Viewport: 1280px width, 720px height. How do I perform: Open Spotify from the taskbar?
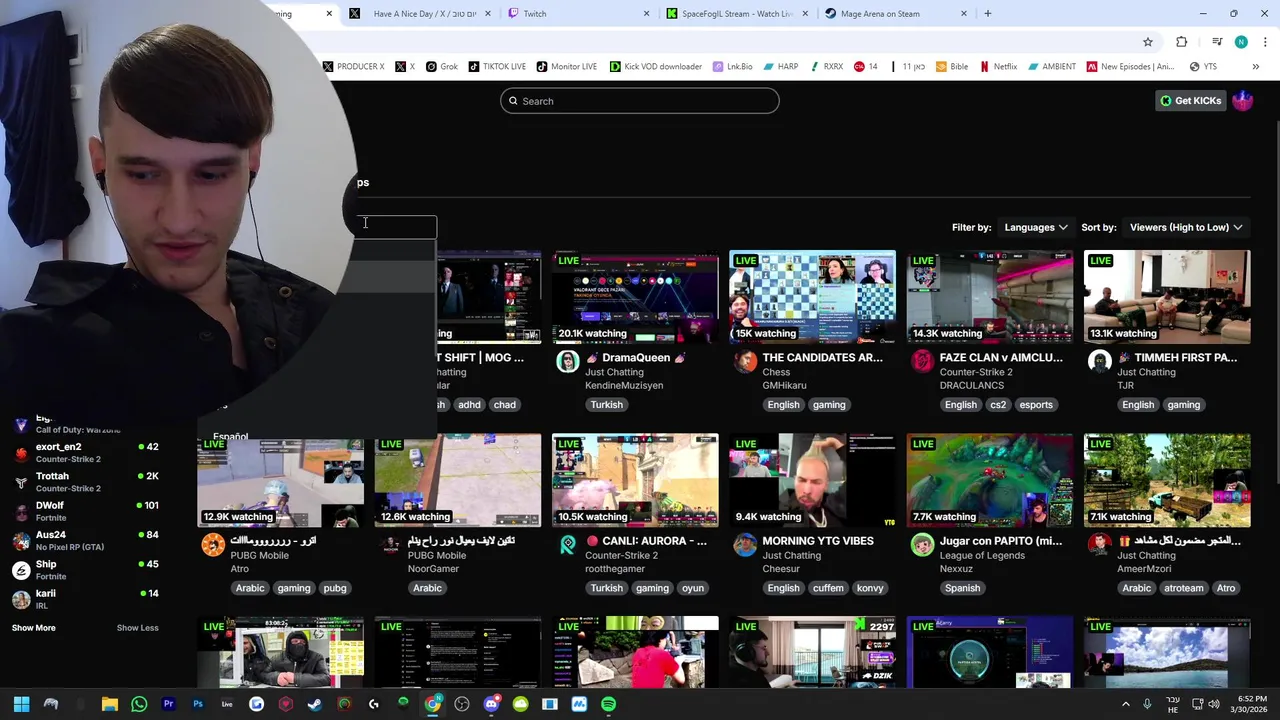pyautogui.click(x=608, y=704)
